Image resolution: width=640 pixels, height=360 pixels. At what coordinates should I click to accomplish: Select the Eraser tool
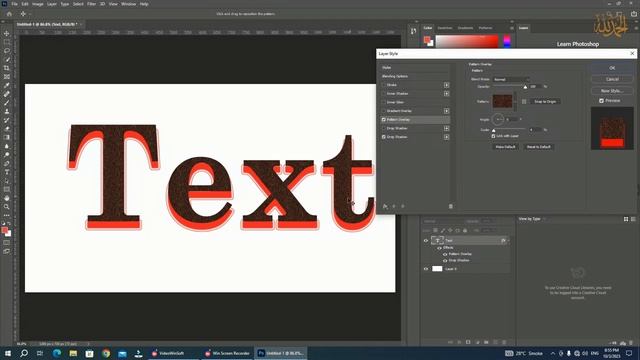[7, 129]
